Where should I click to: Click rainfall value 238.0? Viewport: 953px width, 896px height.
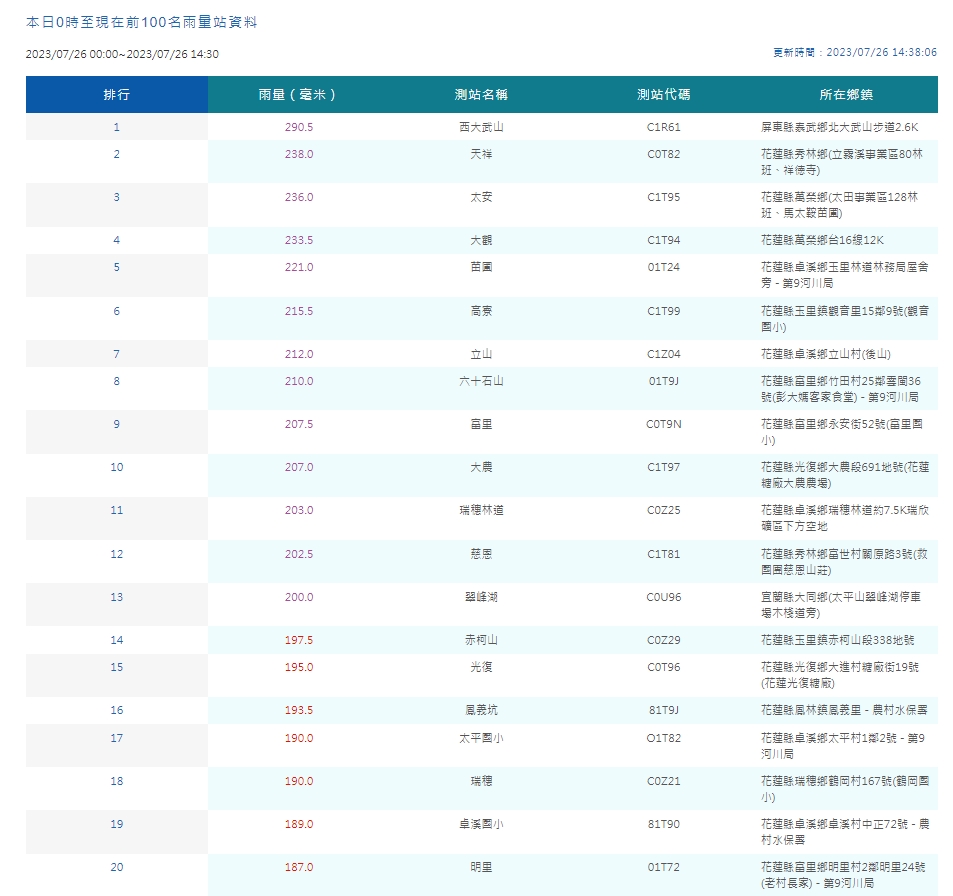[299, 154]
